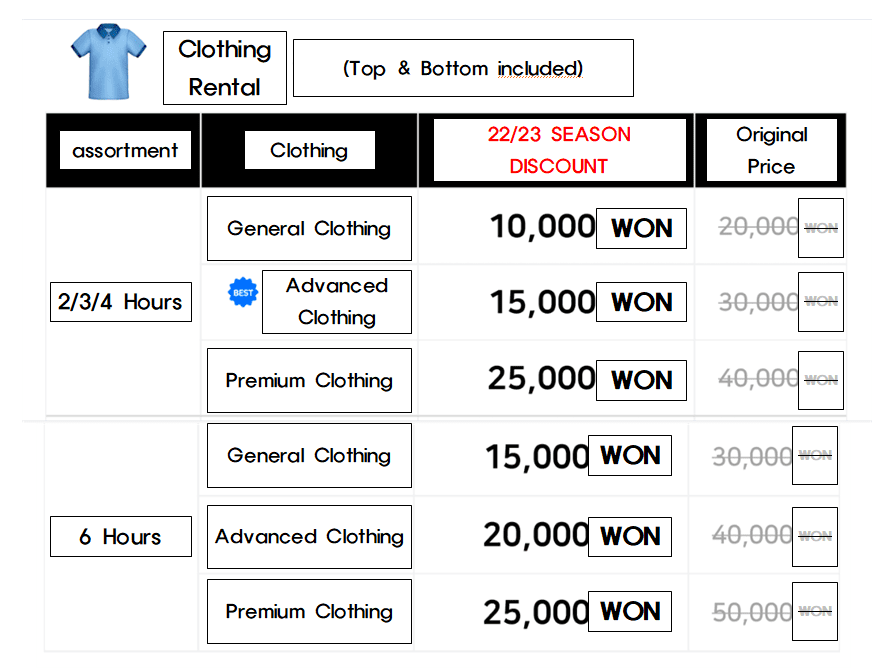Select General Clothing in the 6 Hours section
Image resolution: width=887 pixels, height=672 pixels.
[x=309, y=455]
